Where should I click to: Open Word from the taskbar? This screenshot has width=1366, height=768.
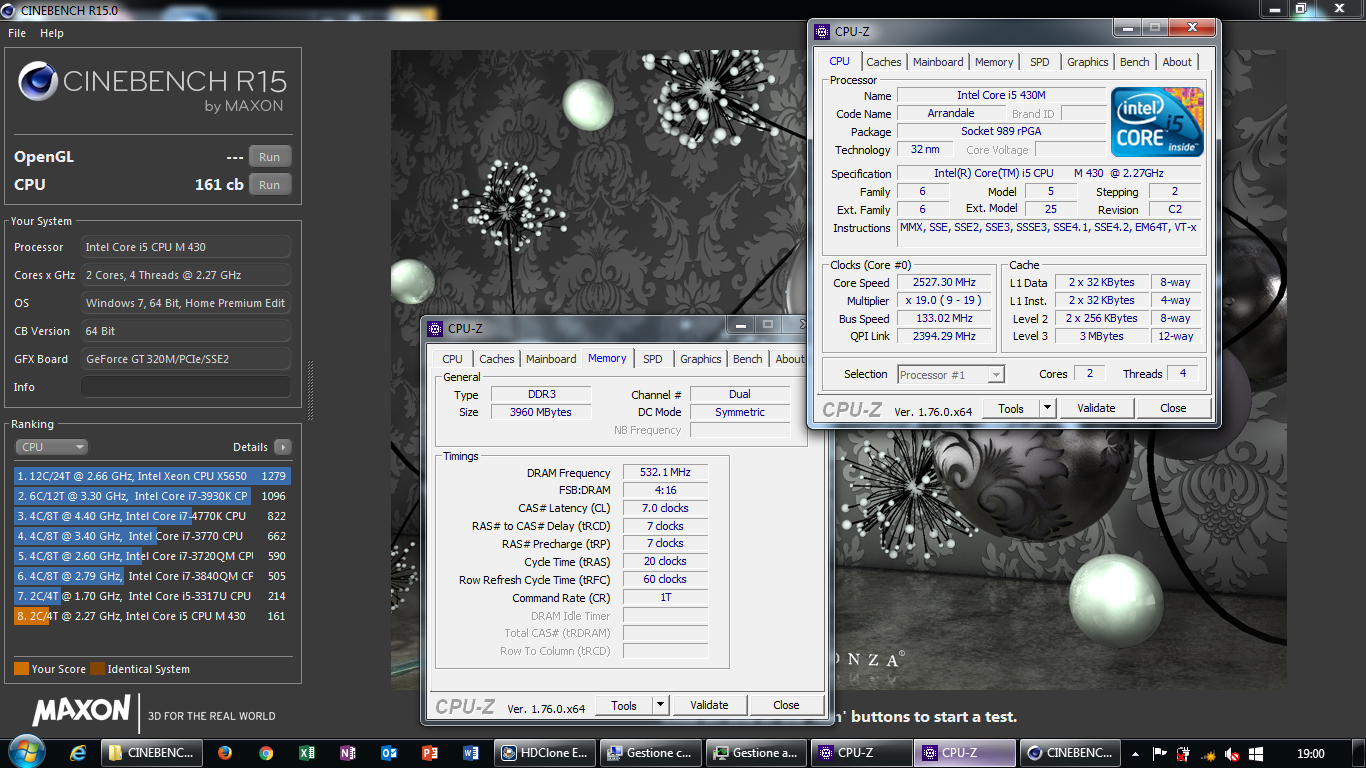[471, 753]
